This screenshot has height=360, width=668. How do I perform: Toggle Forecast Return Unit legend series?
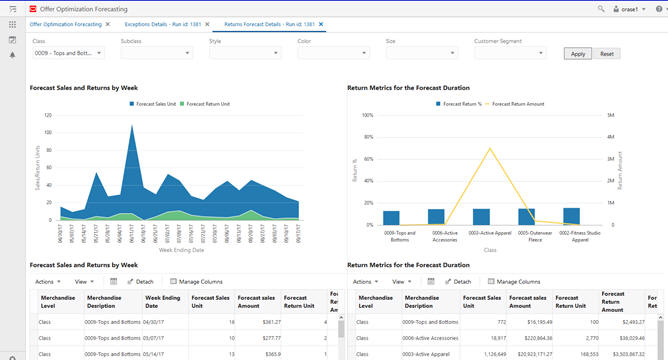[x=205, y=104]
